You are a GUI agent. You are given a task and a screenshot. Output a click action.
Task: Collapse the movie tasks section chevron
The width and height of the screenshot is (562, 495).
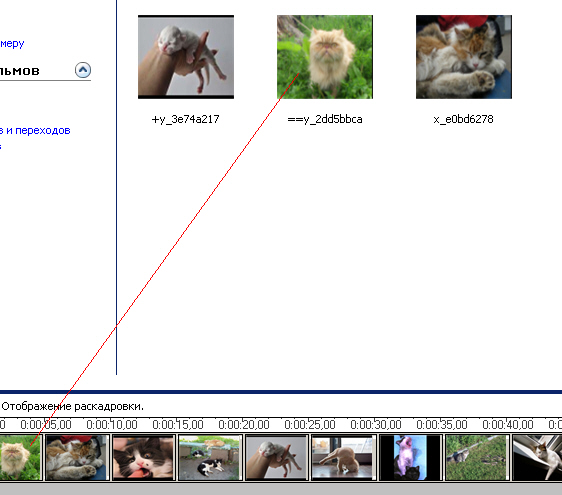83,70
